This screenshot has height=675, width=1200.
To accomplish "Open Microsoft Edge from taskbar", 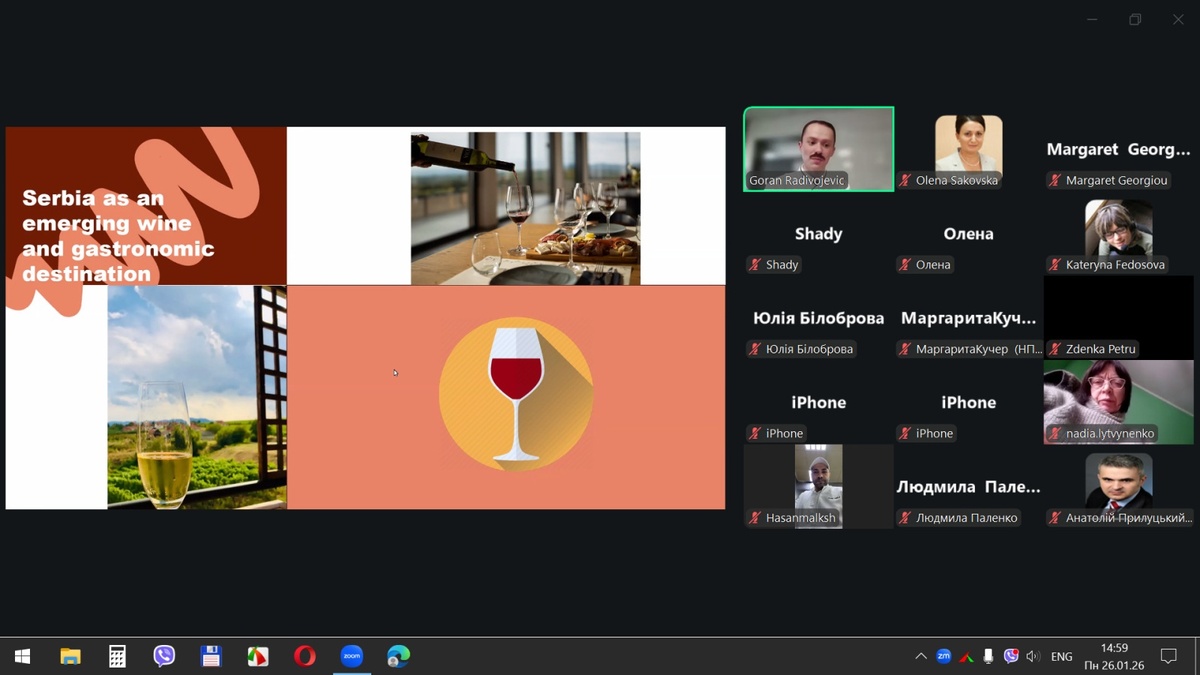I will pyautogui.click(x=398, y=656).
